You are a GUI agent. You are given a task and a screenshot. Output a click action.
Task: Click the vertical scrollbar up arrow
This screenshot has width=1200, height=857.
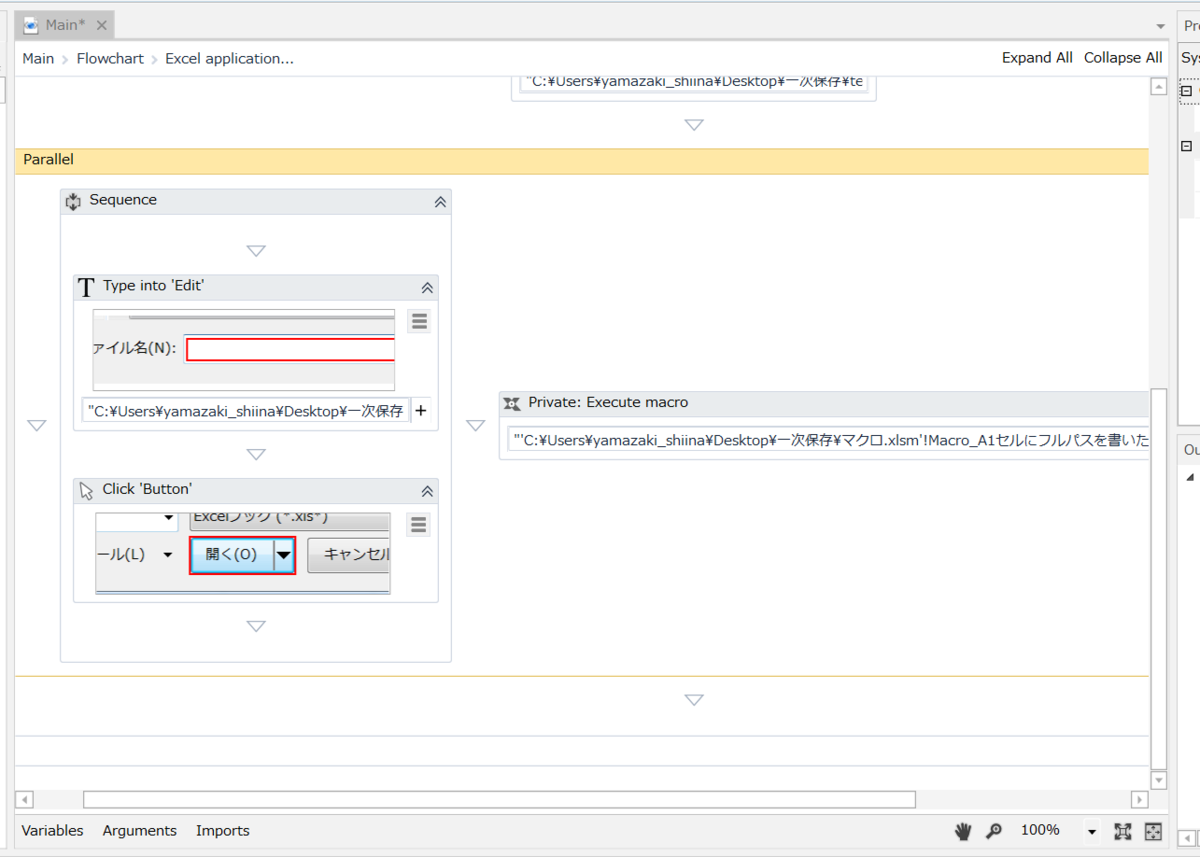1159,87
